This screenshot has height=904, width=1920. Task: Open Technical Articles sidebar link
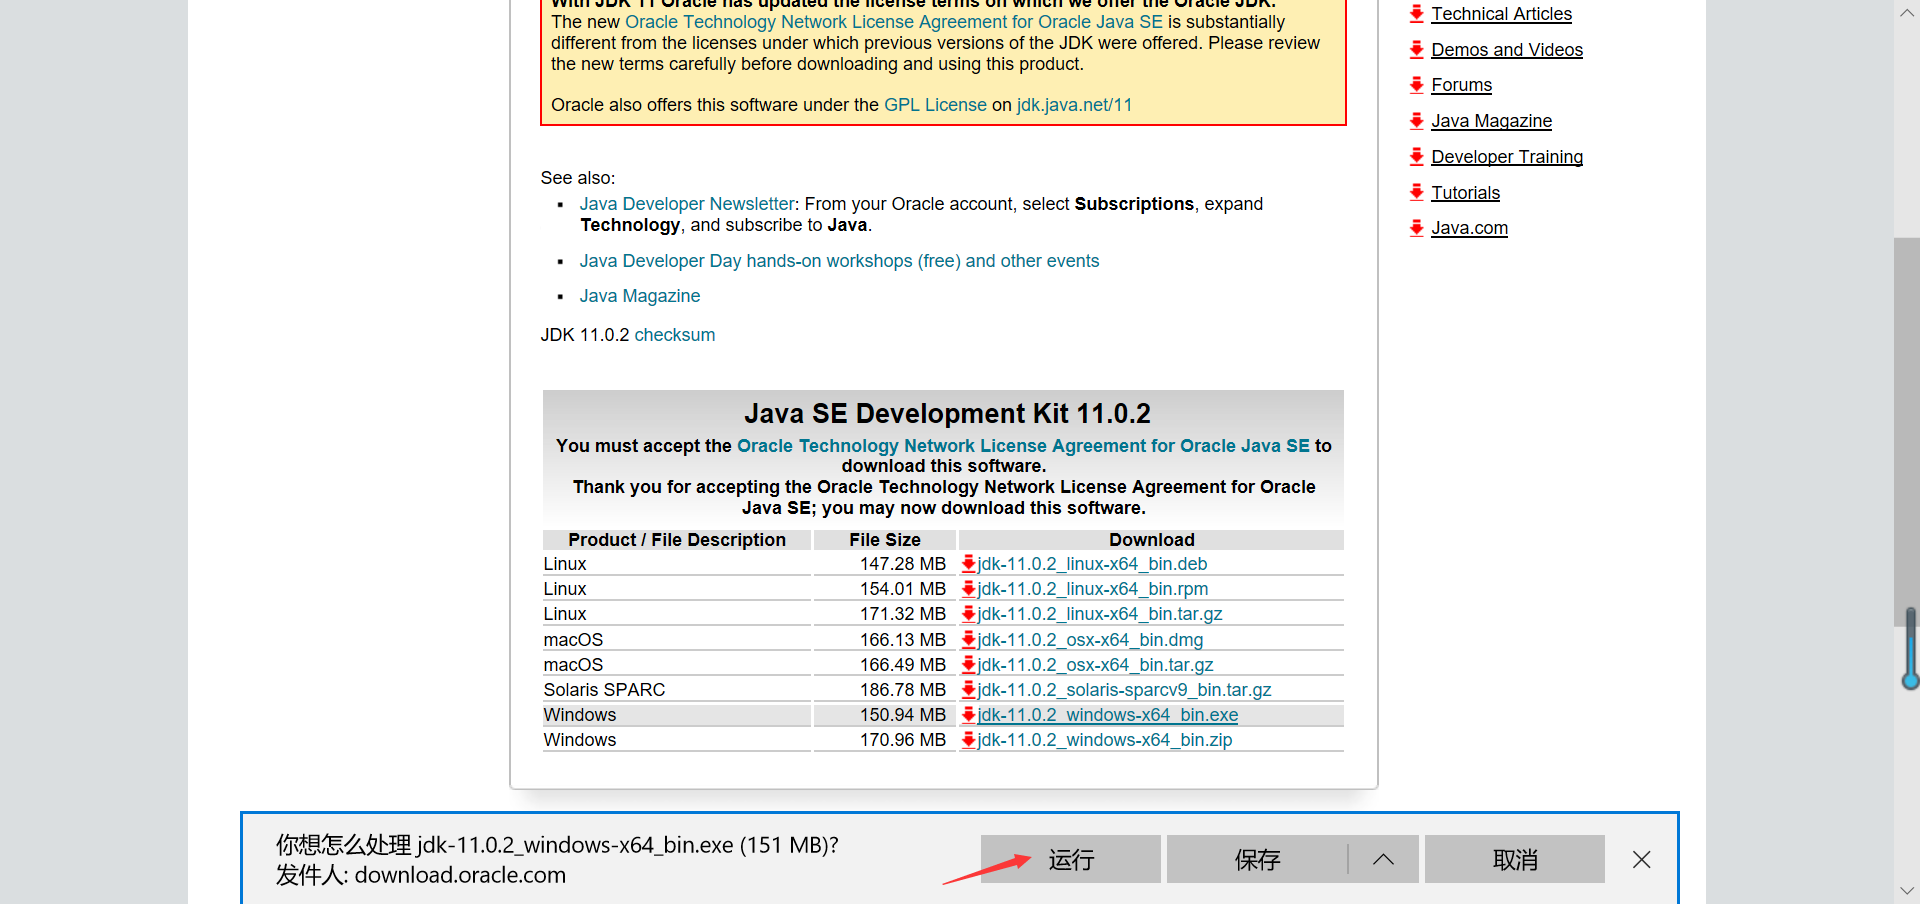1501,14
